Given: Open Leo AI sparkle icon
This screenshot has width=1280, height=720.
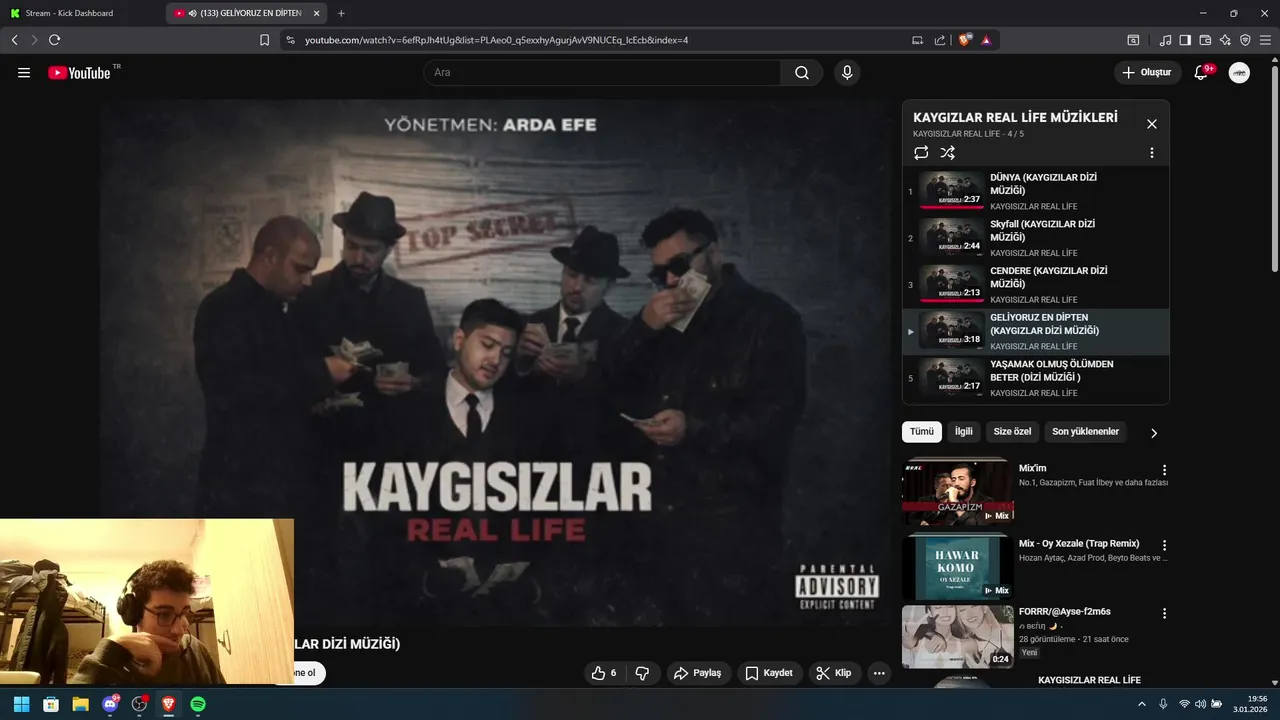Looking at the screenshot, I should pyautogui.click(x=1225, y=40).
